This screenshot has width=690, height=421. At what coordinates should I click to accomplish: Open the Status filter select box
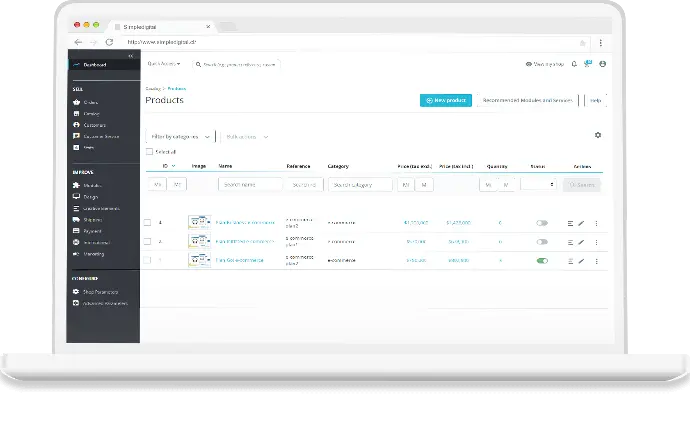[x=538, y=185]
